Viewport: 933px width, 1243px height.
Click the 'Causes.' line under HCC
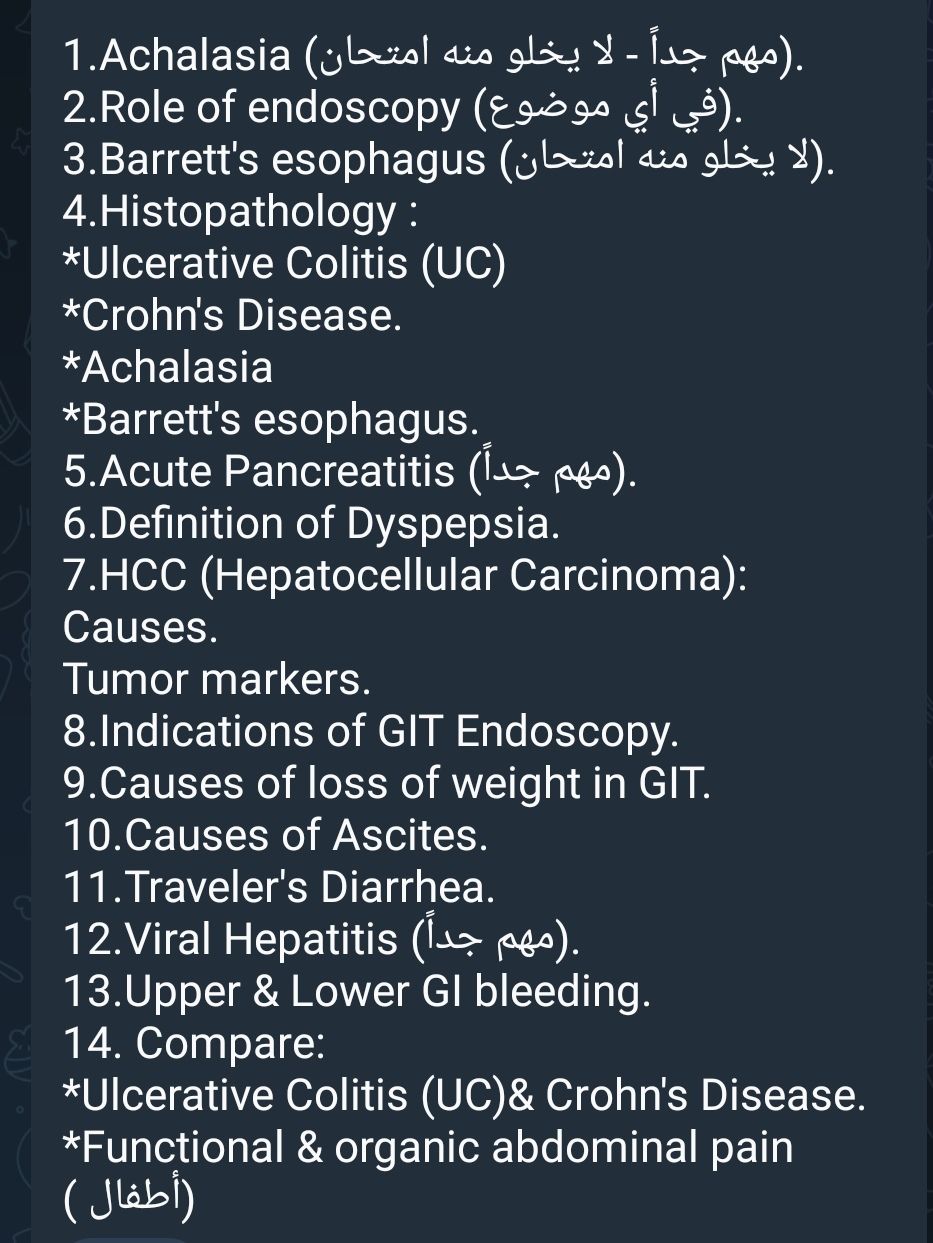coord(140,628)
